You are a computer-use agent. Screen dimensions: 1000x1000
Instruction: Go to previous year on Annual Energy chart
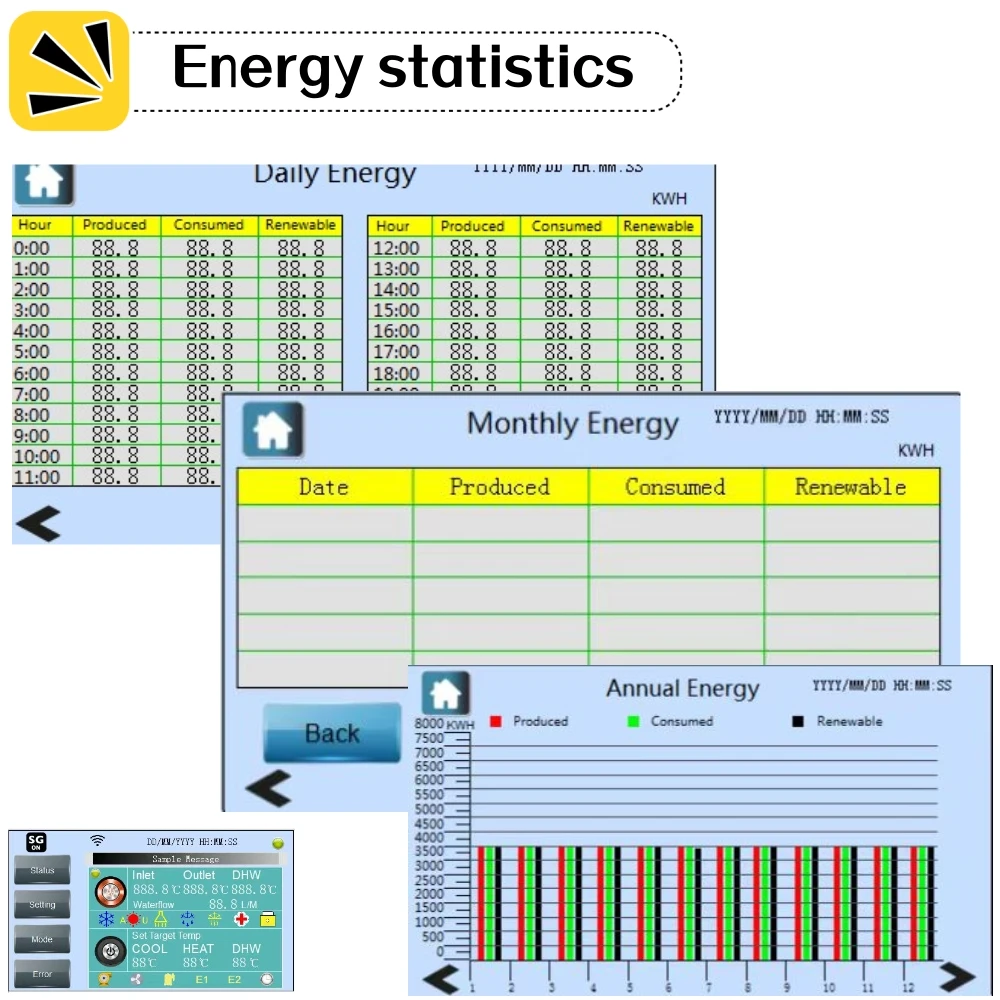tap(441, 978)
